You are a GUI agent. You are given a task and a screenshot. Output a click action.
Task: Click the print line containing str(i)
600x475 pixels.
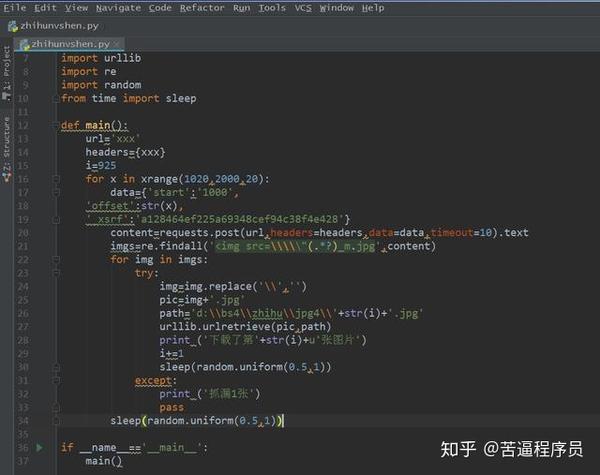(263, 340)
